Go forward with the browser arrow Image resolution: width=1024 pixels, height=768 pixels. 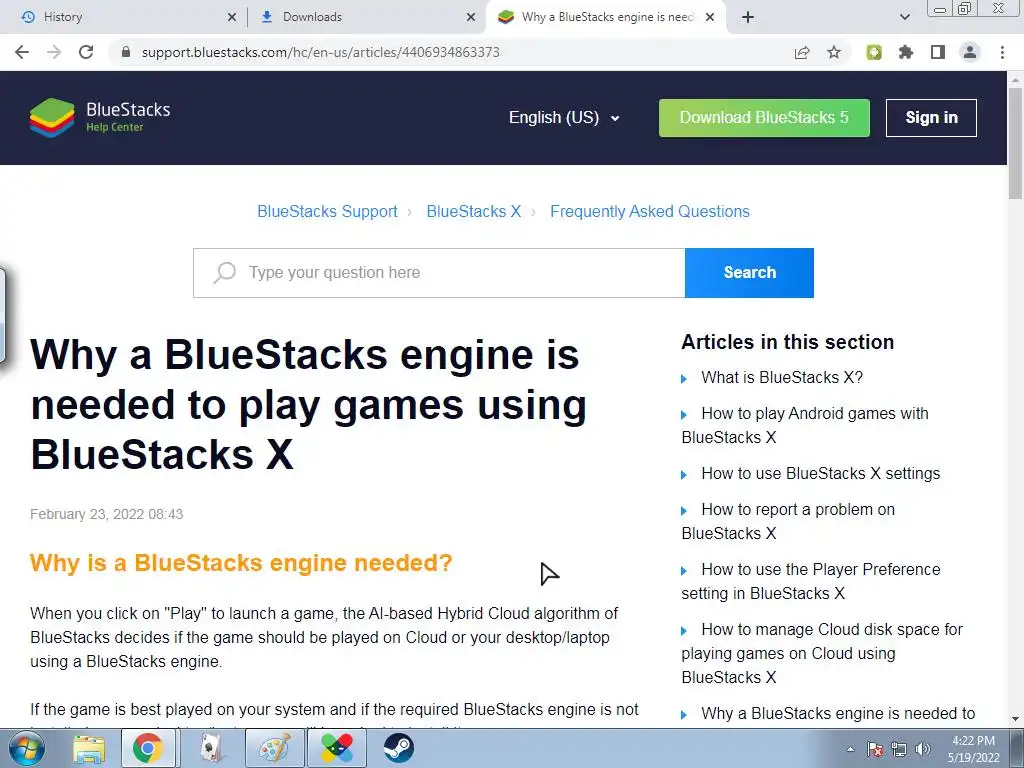pyautogui.click(x=54, y=52)
